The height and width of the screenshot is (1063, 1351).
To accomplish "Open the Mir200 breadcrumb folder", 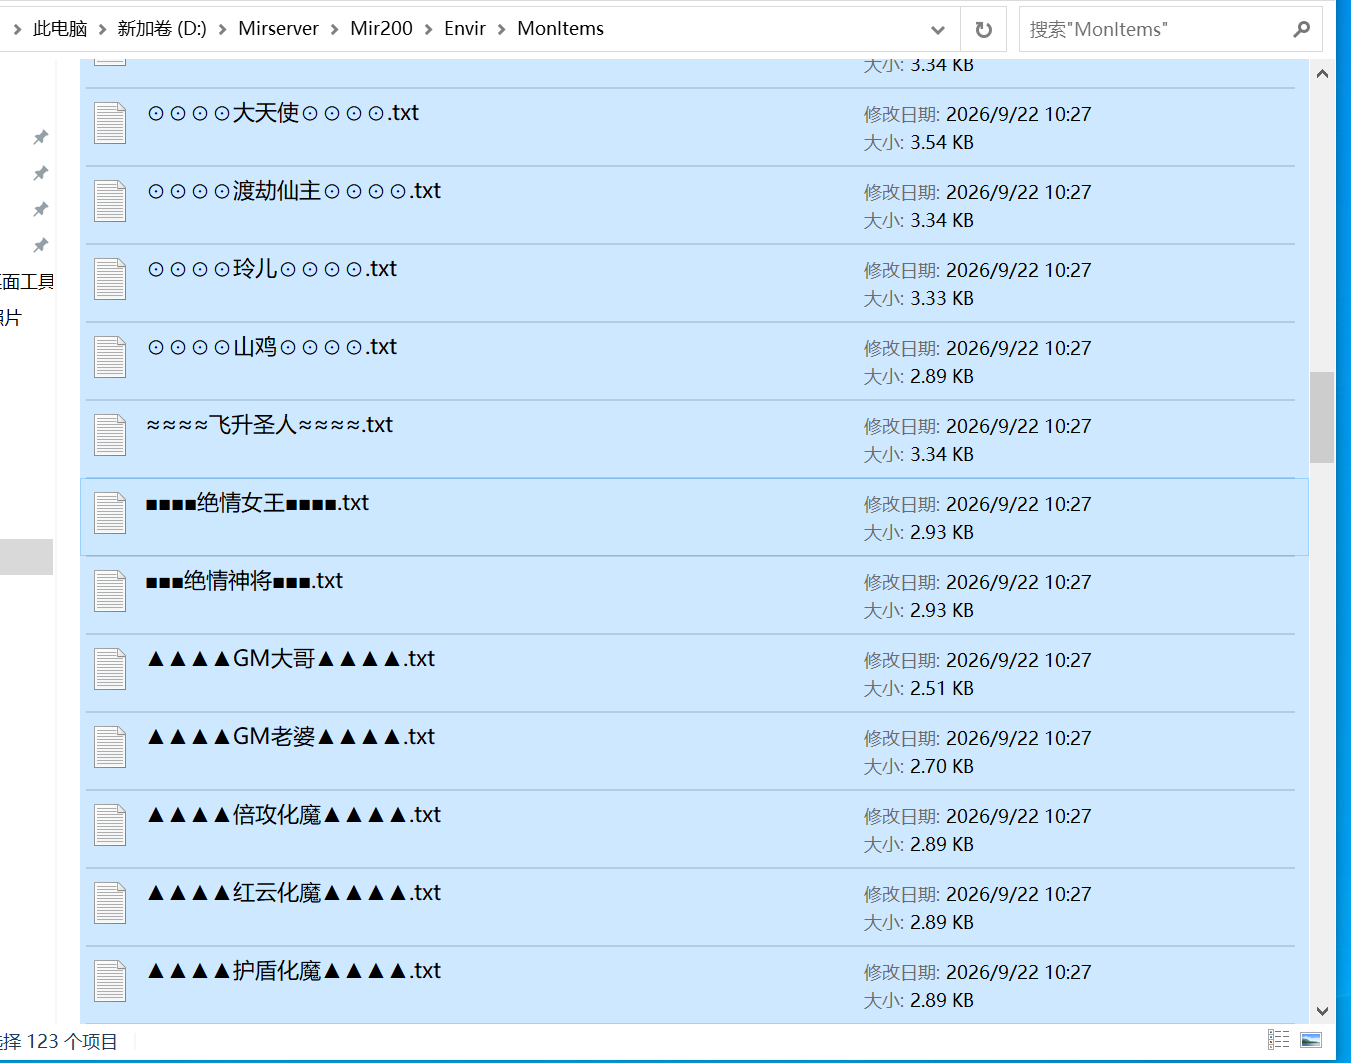I will 381,29.
